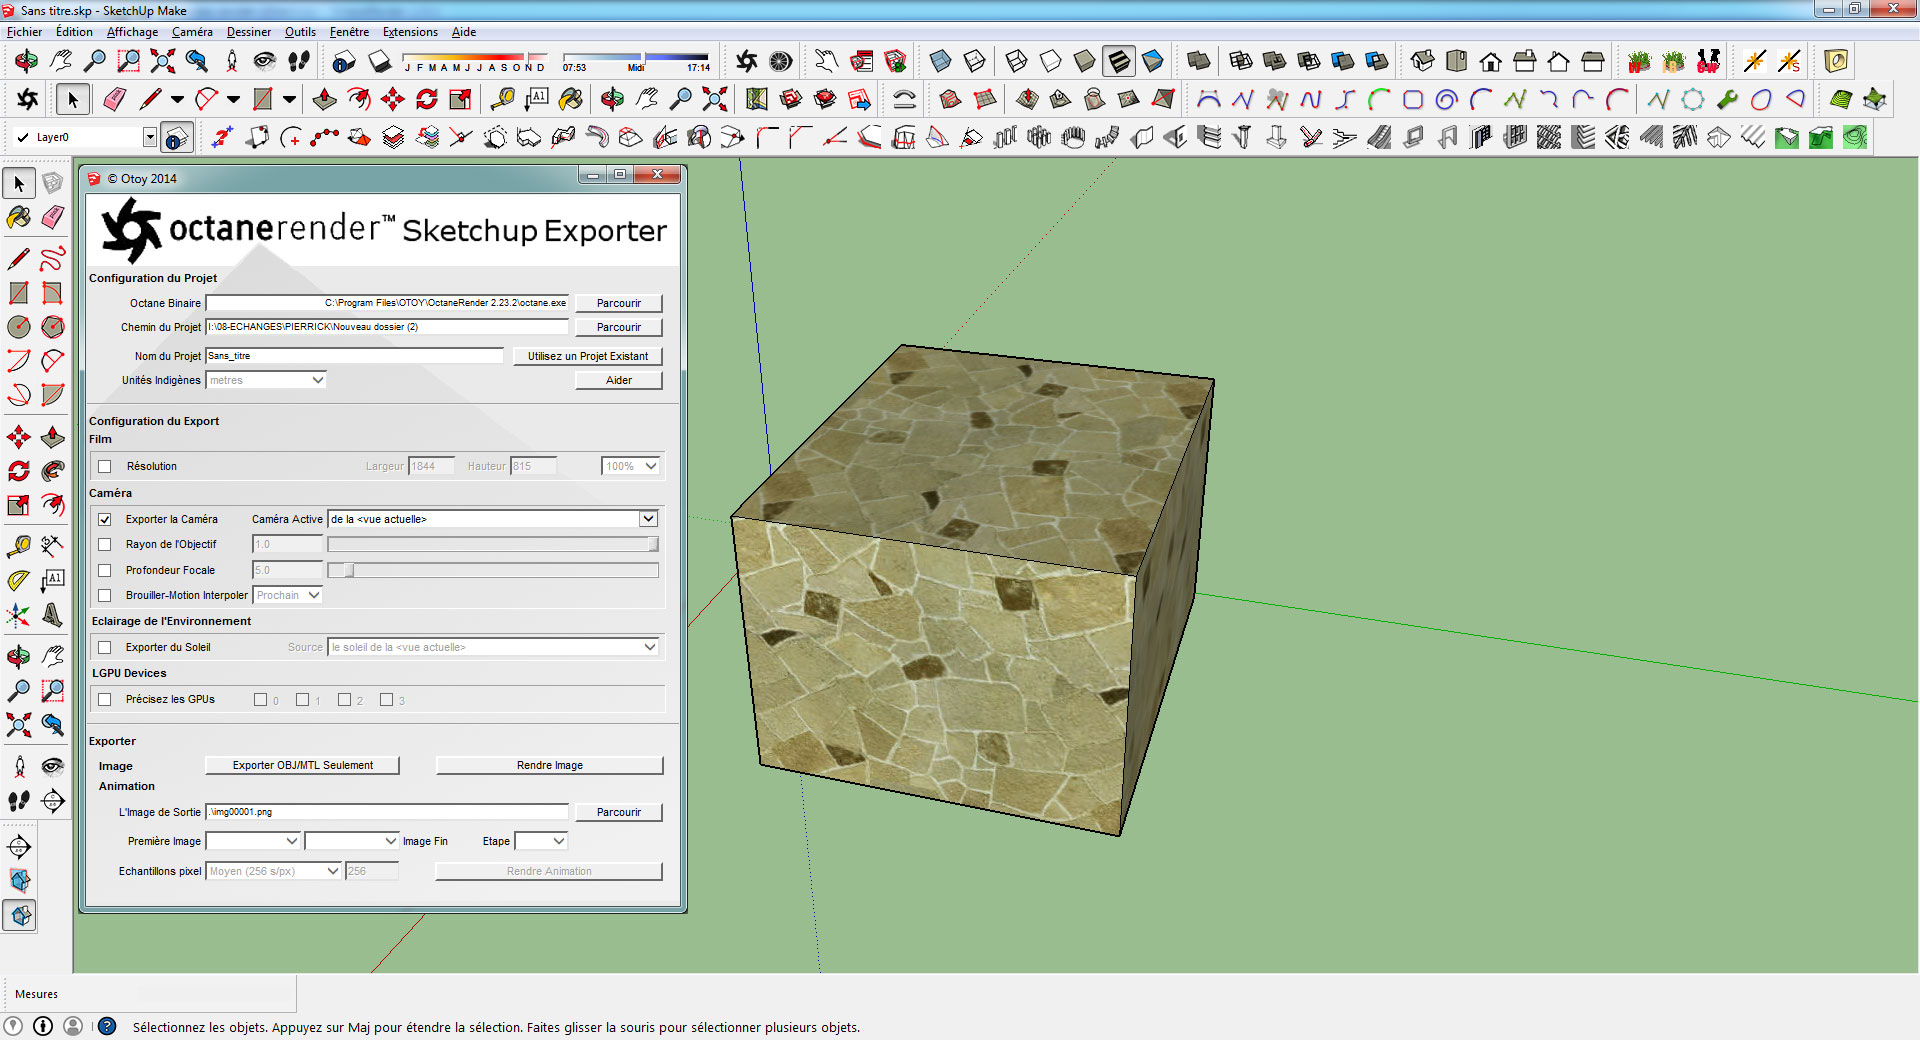Click the Zoom Extents icon in top row
The image size is (1920, 1040).
pos(162,62)
